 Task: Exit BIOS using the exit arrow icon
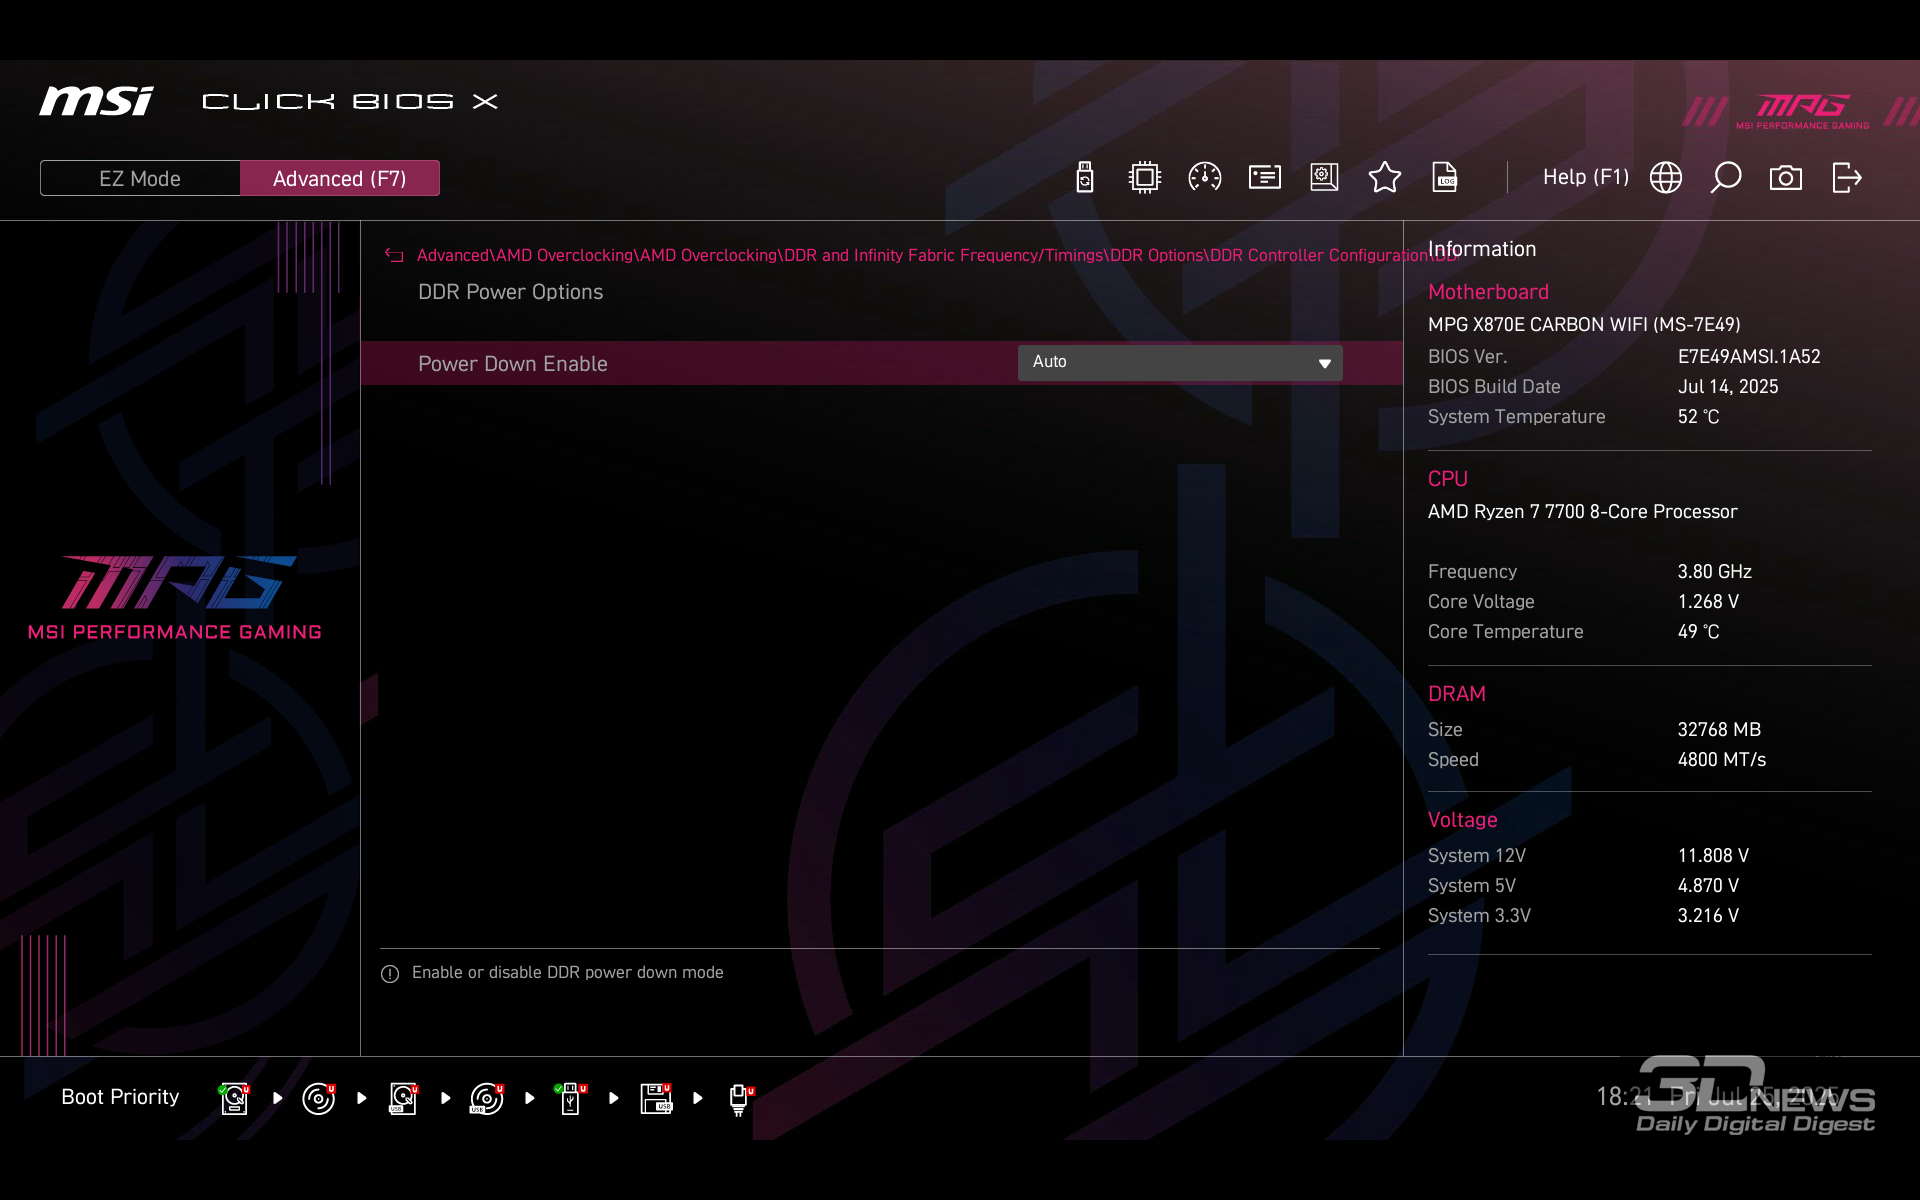tap(1847, 178)
